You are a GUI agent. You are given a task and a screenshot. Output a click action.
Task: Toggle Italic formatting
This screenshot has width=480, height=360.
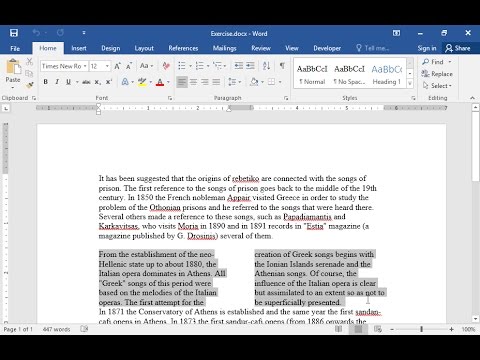click(57, 82)
